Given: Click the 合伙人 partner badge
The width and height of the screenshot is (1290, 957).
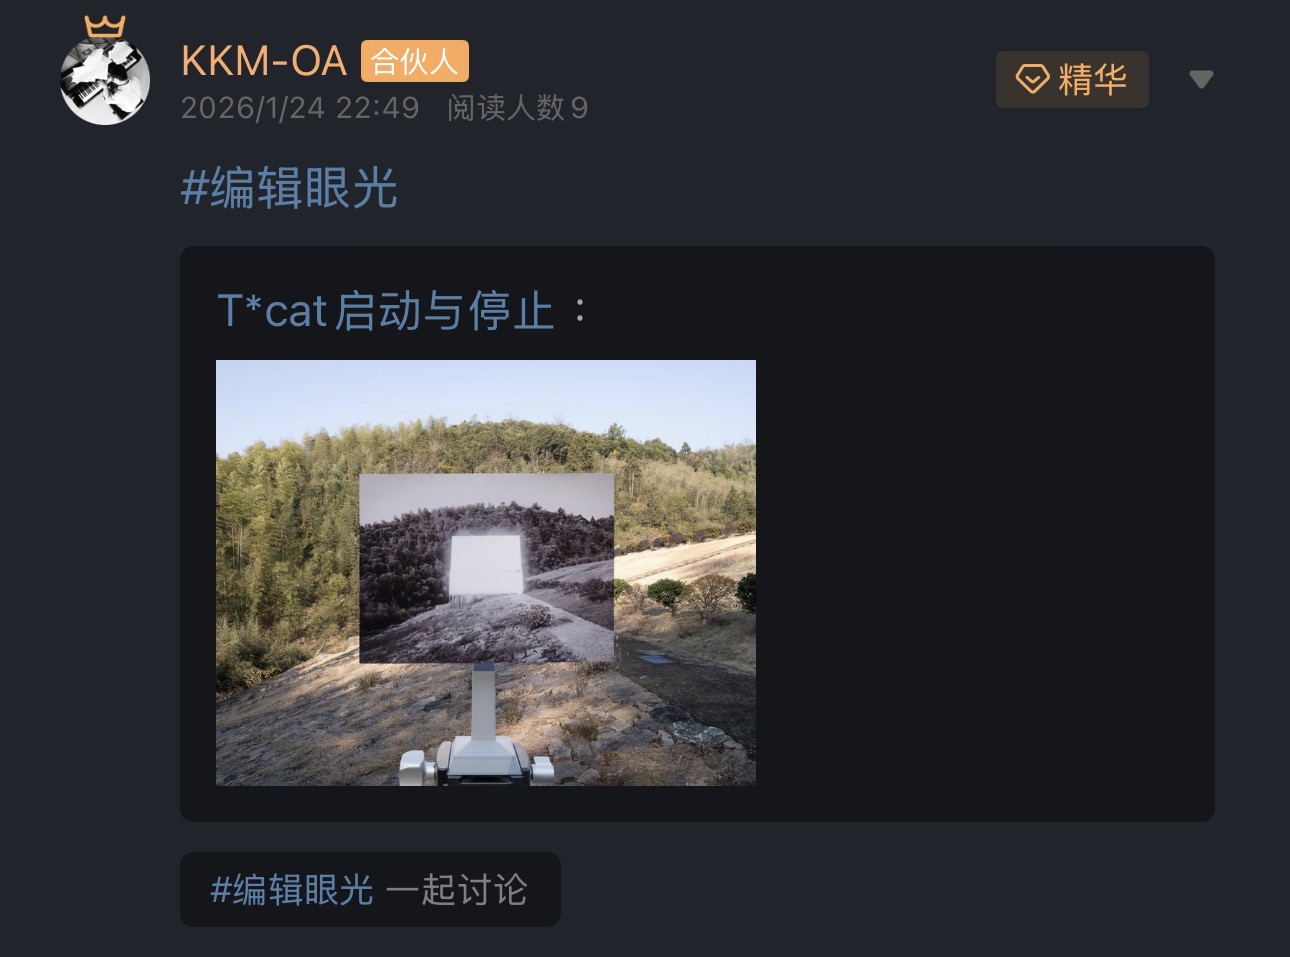Looking at the screenshot, I should coord(414,62).
